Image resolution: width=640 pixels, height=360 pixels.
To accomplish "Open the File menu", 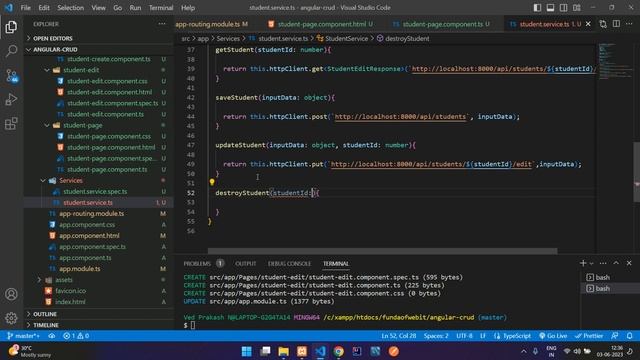I will click(25, 8).
